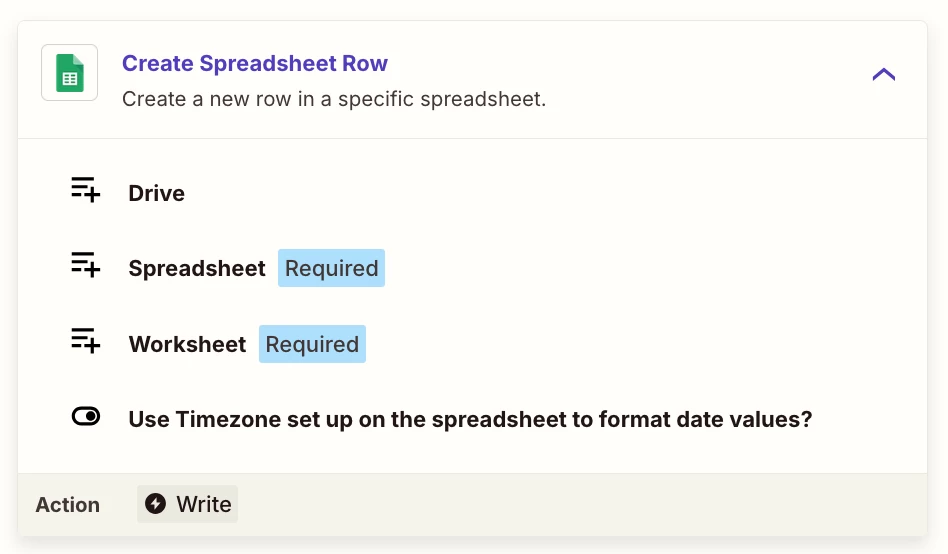The width and height of the screenshot is (948, 554).
Task: Collapse the Create Spreadsheet Row card chevron
Action: click(883, 74)
